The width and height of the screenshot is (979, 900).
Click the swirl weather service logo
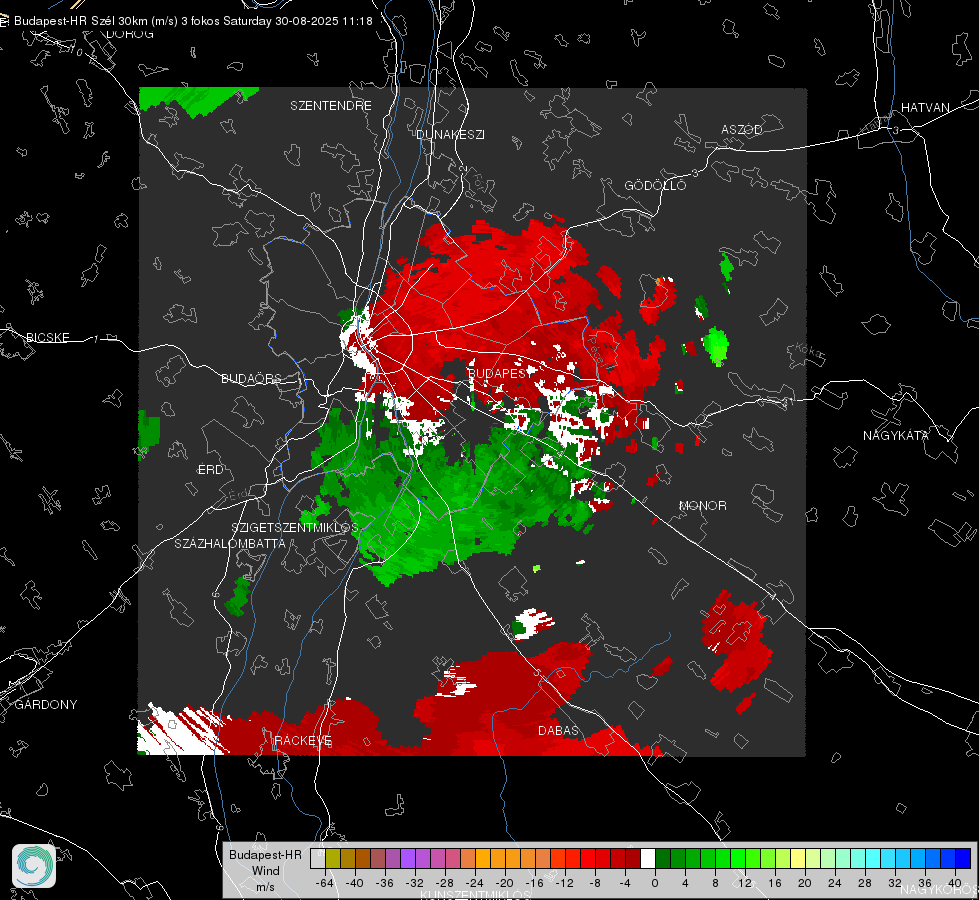pos(34,866)
